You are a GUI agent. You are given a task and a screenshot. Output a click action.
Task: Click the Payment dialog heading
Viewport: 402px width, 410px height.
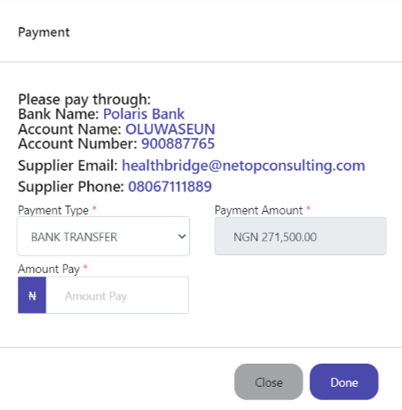click(x=44, y=32)
